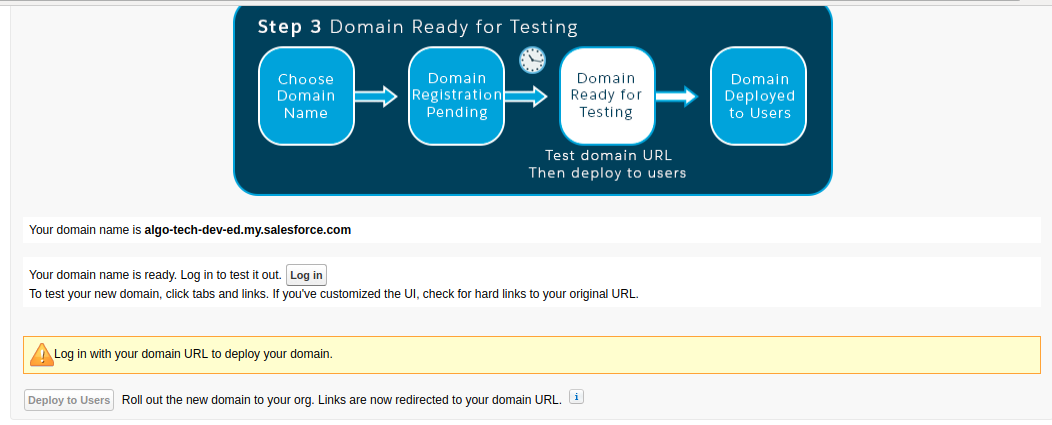
Task: Select the white Domain Ready for Testing box
Action: click(606, 96)
